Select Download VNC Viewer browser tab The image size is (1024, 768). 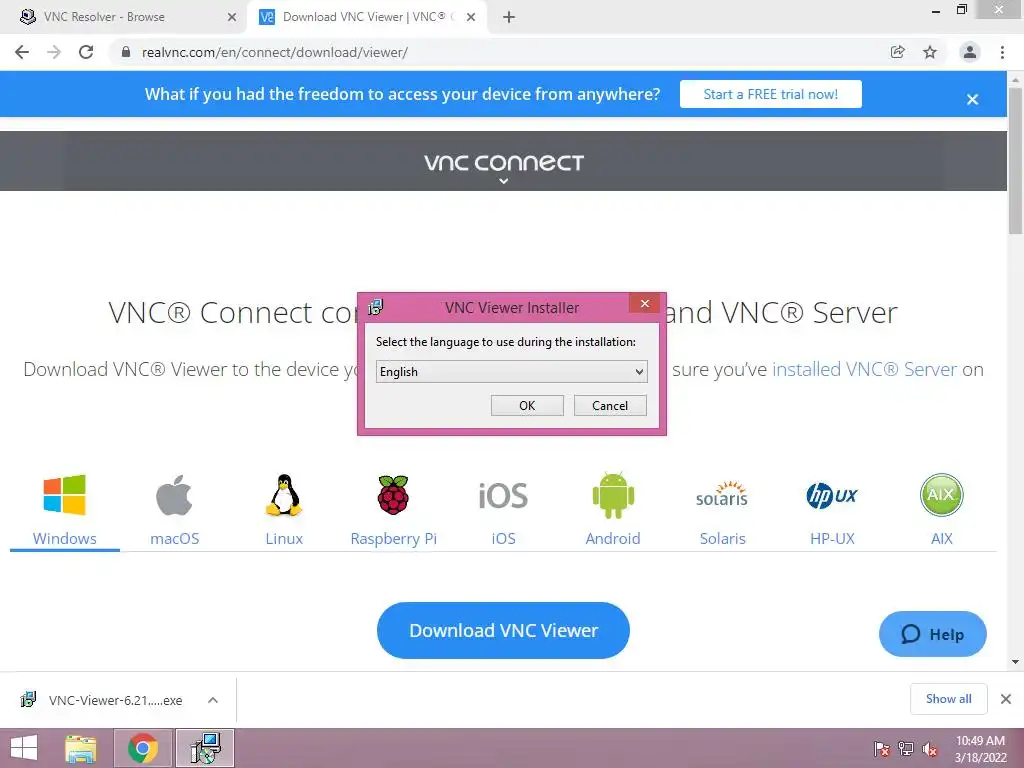(365, 17)
